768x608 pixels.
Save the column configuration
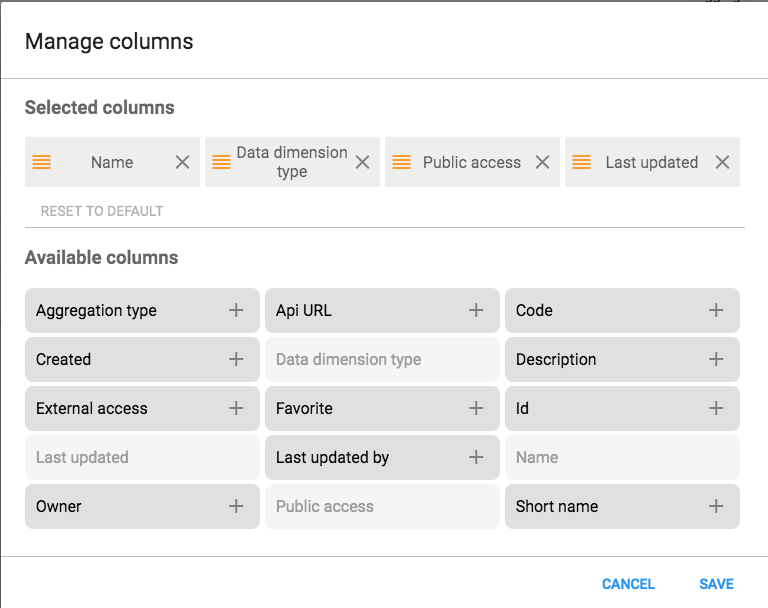tap(716, 584)
